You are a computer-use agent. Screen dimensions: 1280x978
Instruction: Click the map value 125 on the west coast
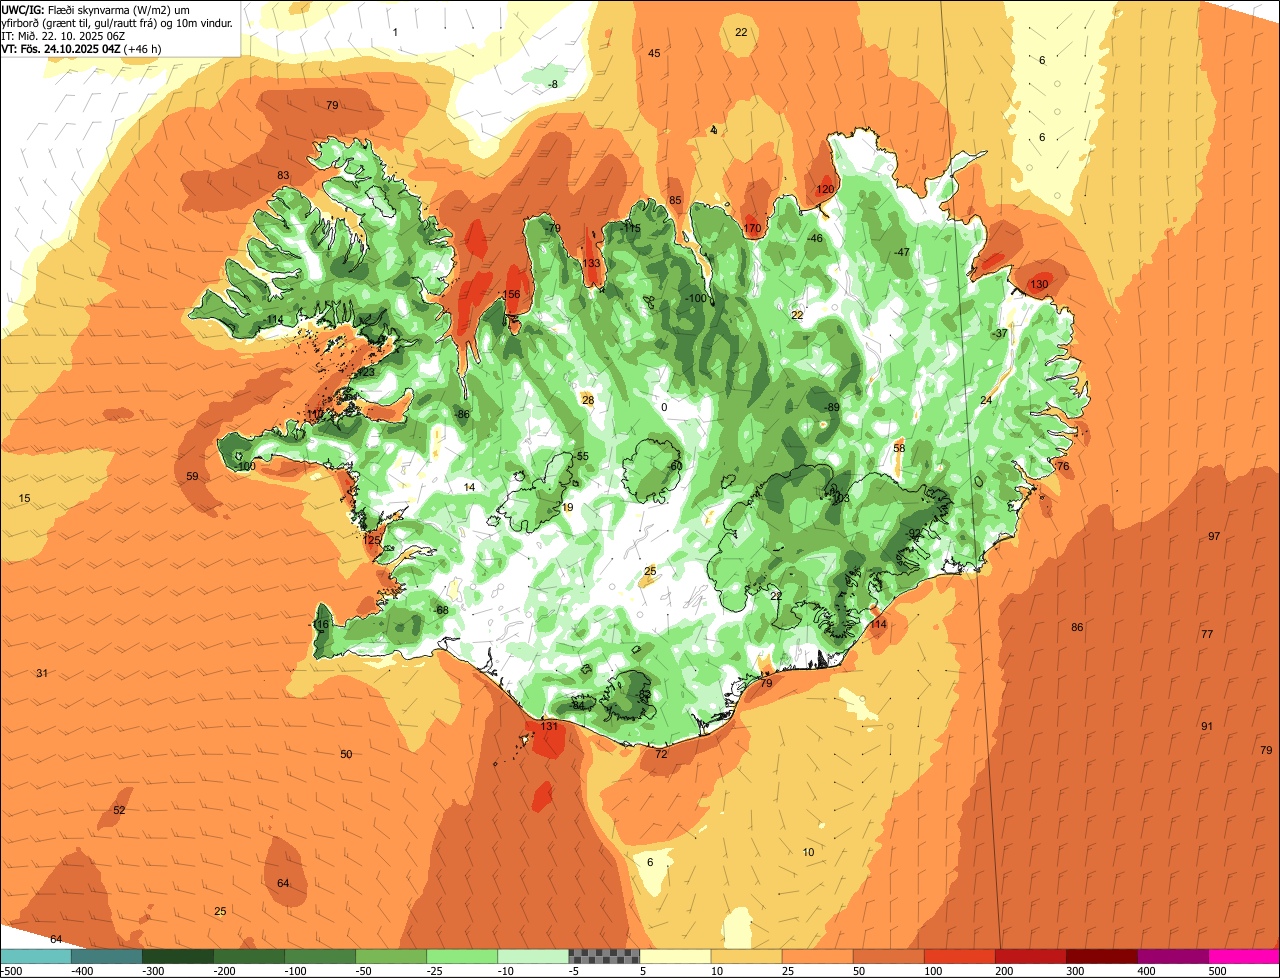372,541
